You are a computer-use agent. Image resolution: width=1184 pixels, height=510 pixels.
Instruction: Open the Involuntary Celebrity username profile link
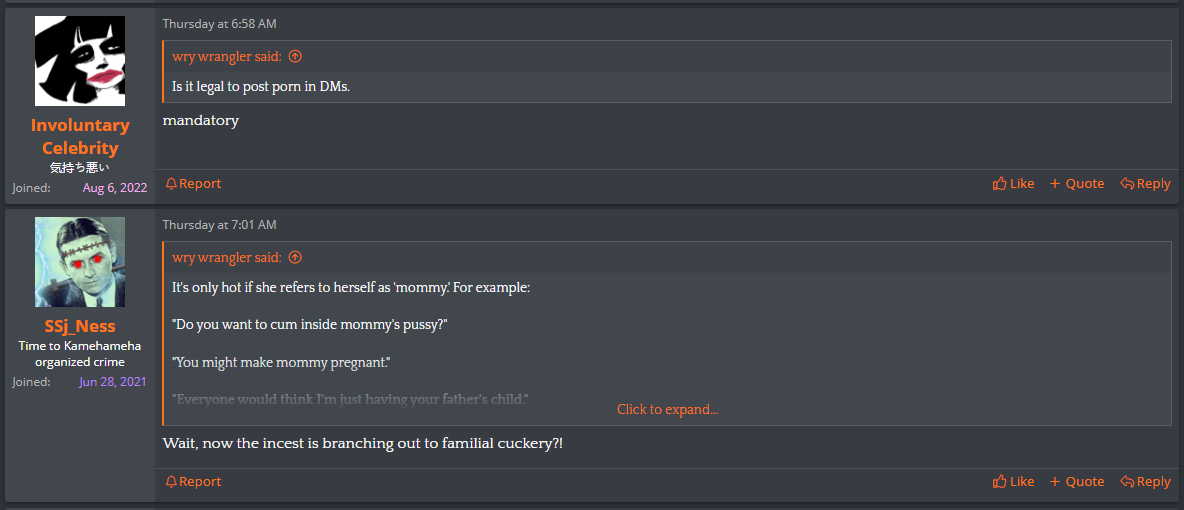(80, 136)
